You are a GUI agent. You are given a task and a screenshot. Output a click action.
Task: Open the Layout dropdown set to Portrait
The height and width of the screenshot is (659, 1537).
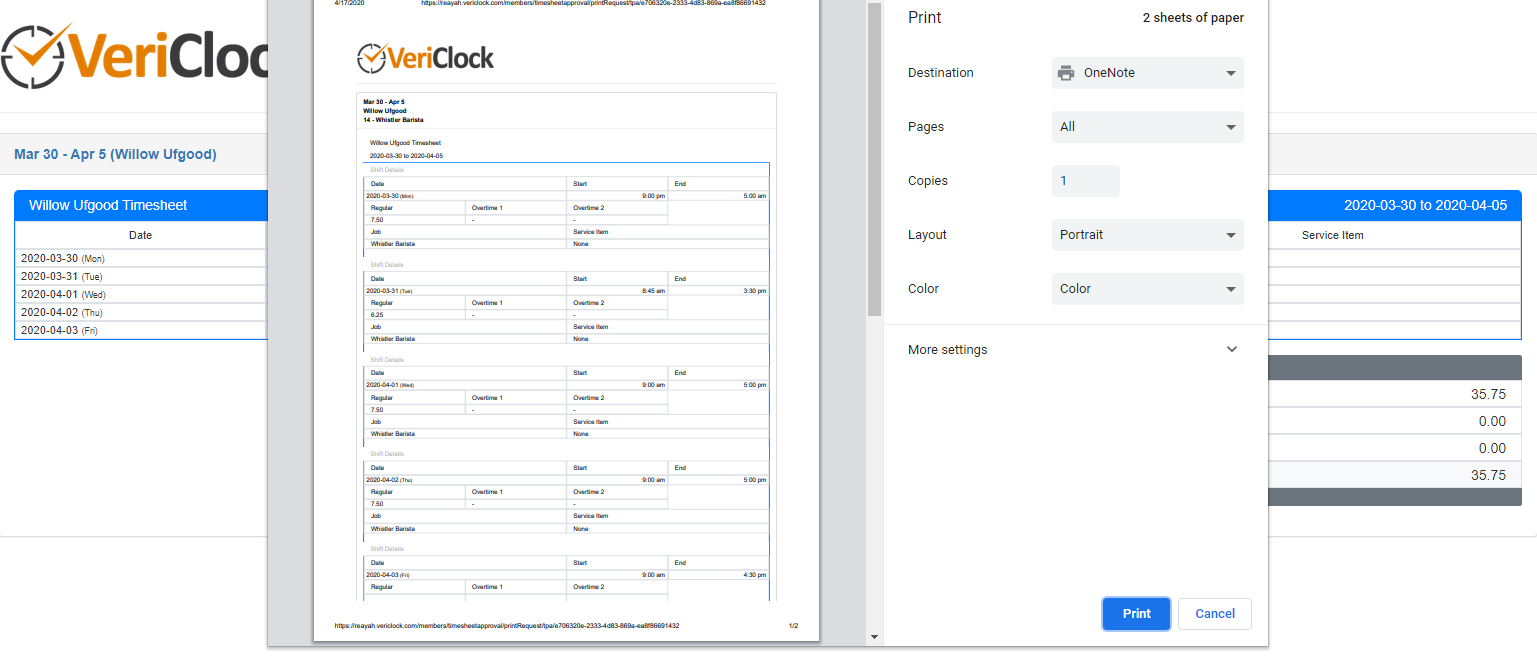pos(1147,235)
